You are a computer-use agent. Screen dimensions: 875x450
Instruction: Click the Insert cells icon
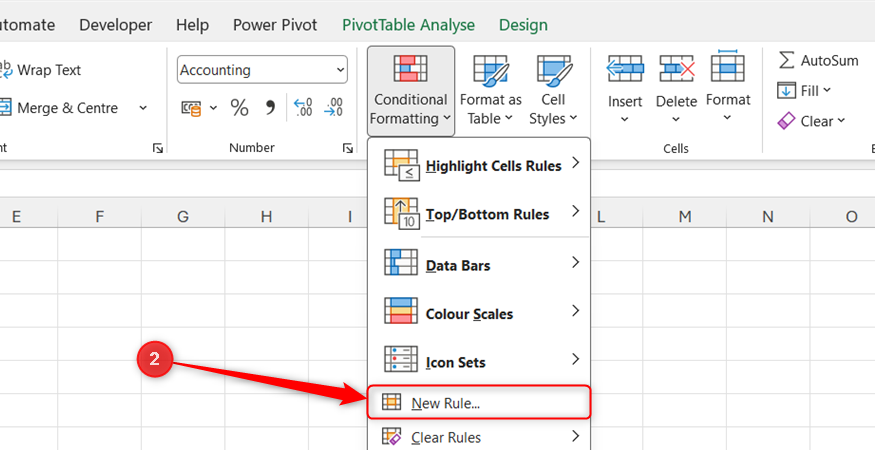click(625, 69)
